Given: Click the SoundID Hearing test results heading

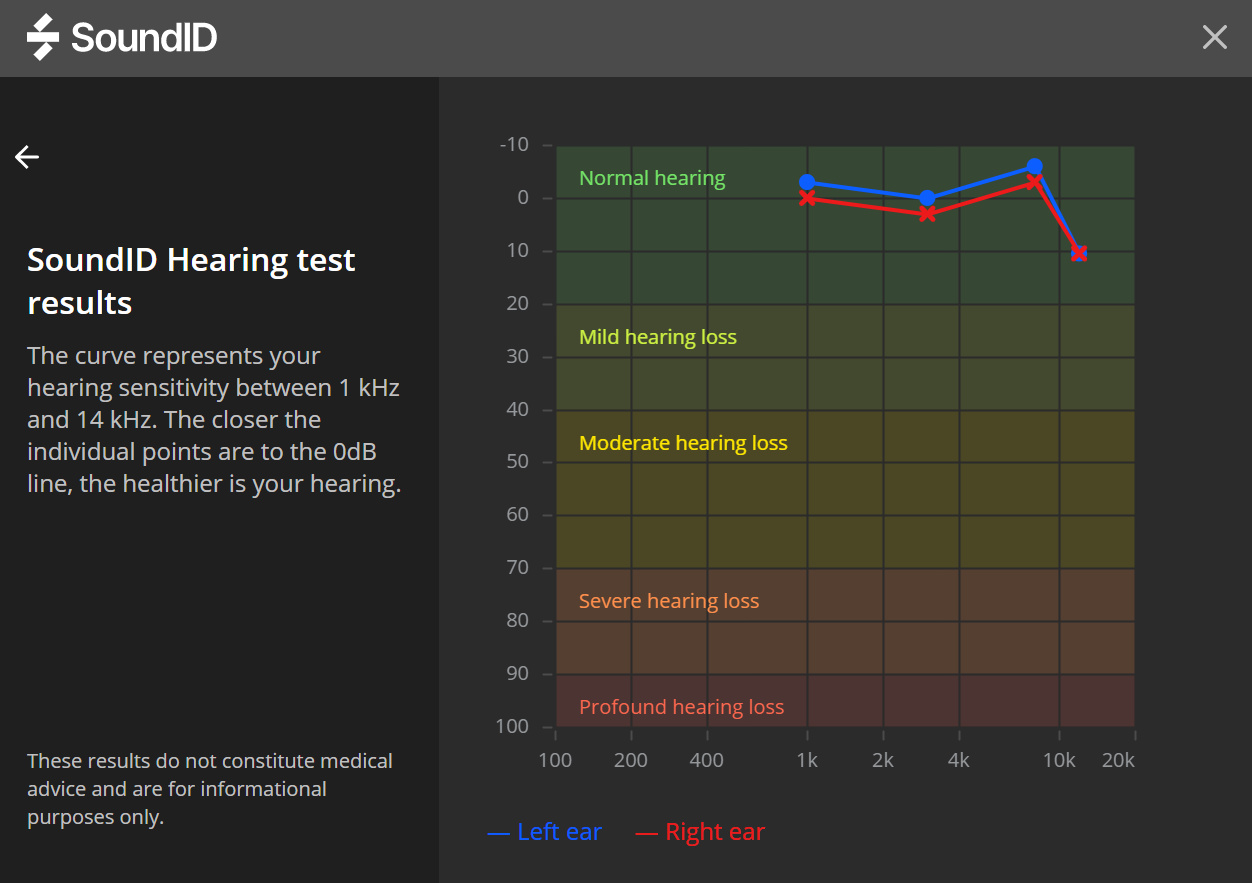Looking at the screenshot, I should (191, 281).
